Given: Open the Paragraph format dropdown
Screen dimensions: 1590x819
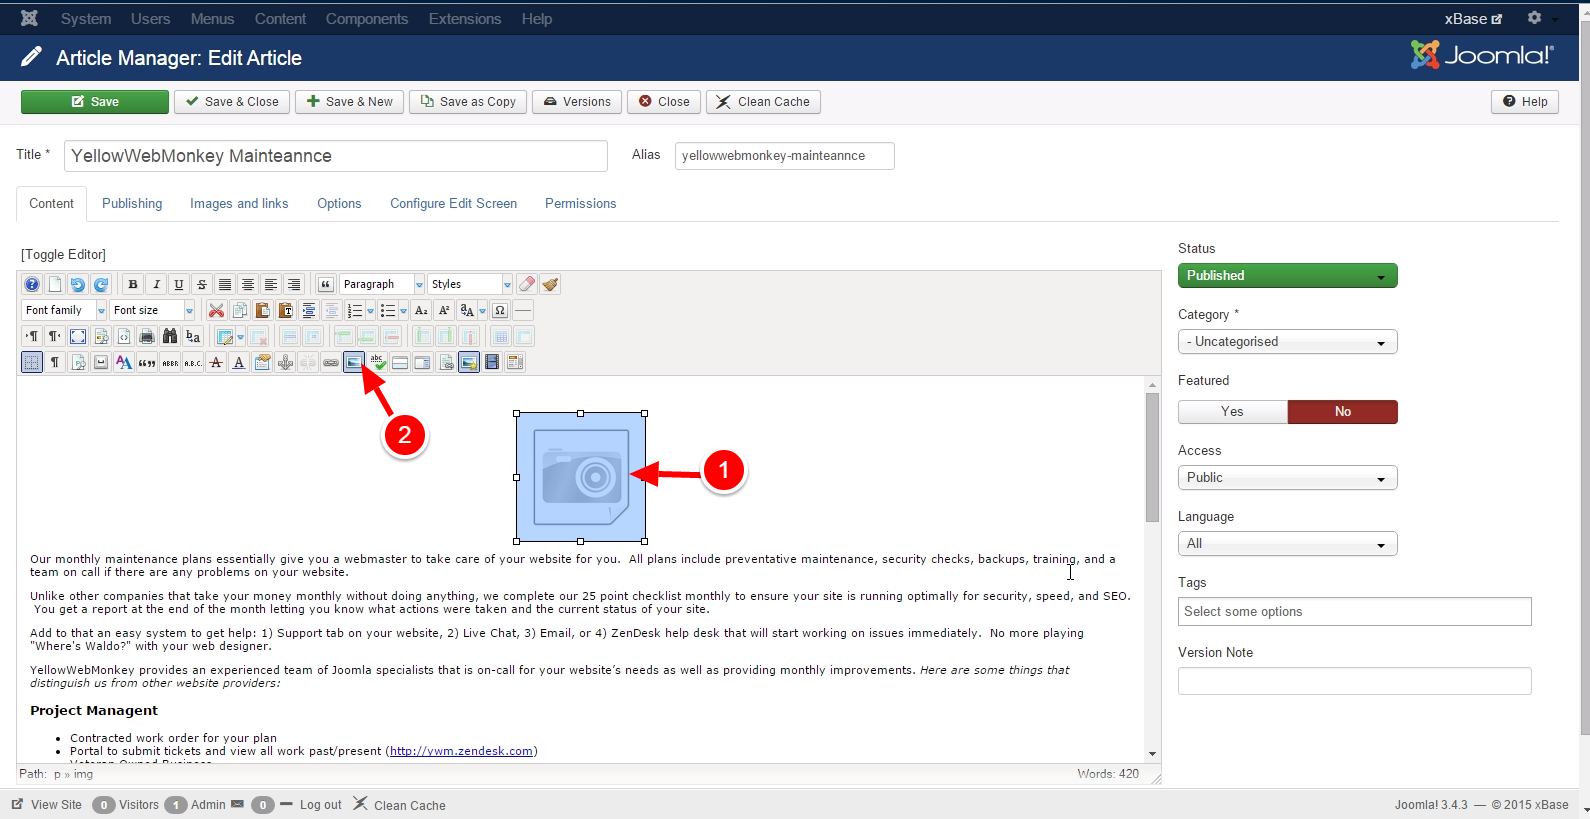Looking at the screenshot, I should pyautogui.click(x=382, y=284).
